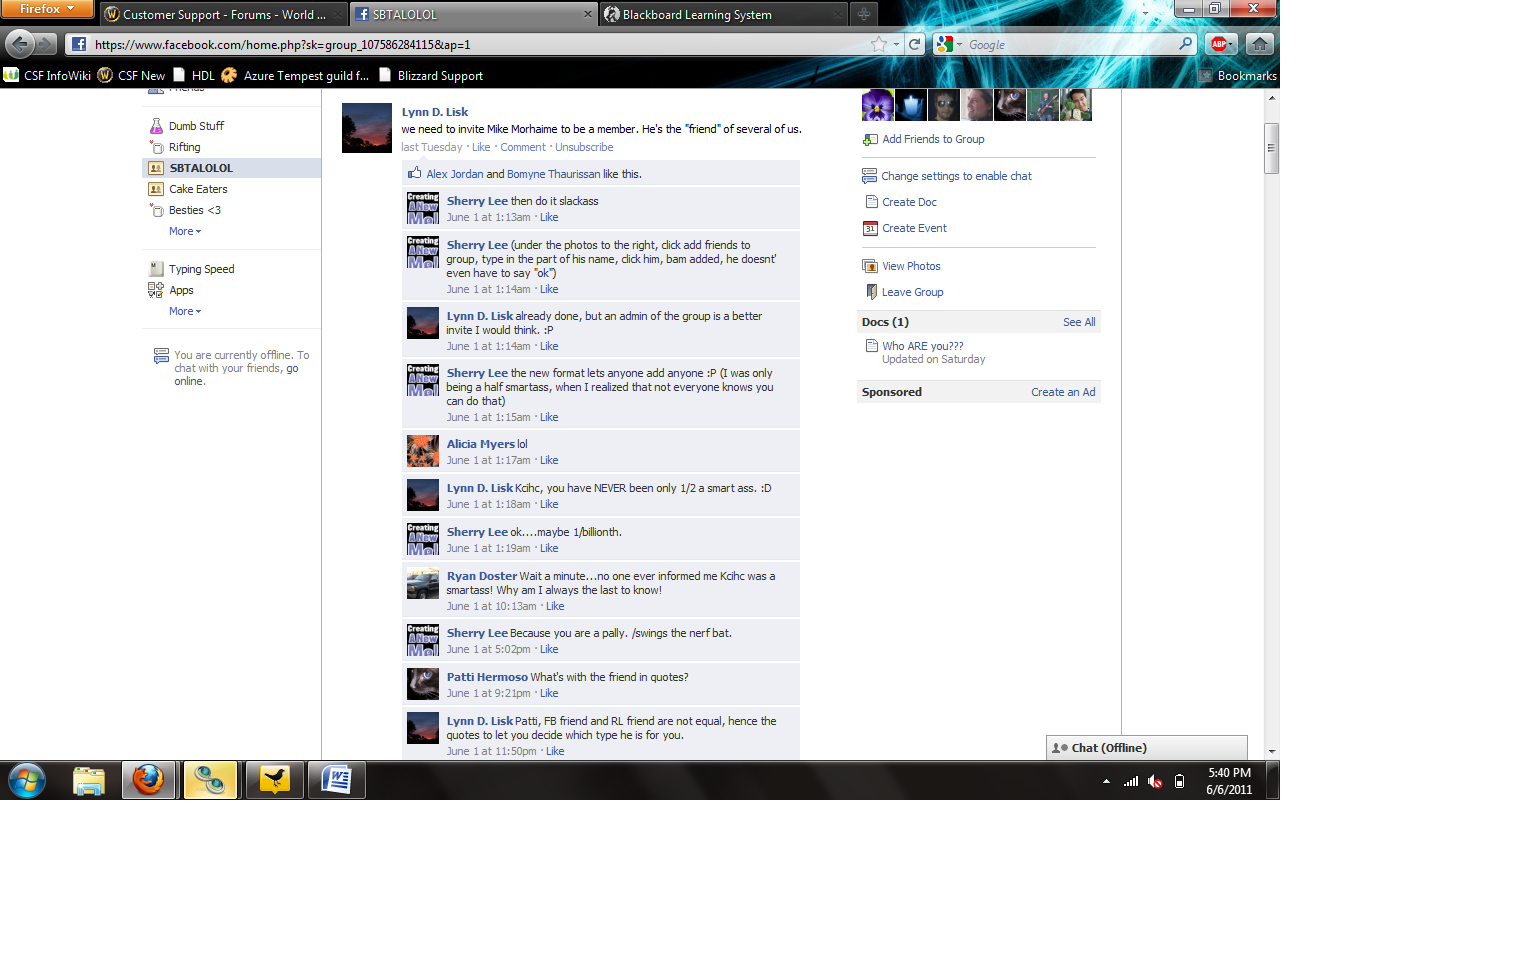Screen dimensions: 1536x960
Task: Expand More under Apps section
Action: pos(185,311)
